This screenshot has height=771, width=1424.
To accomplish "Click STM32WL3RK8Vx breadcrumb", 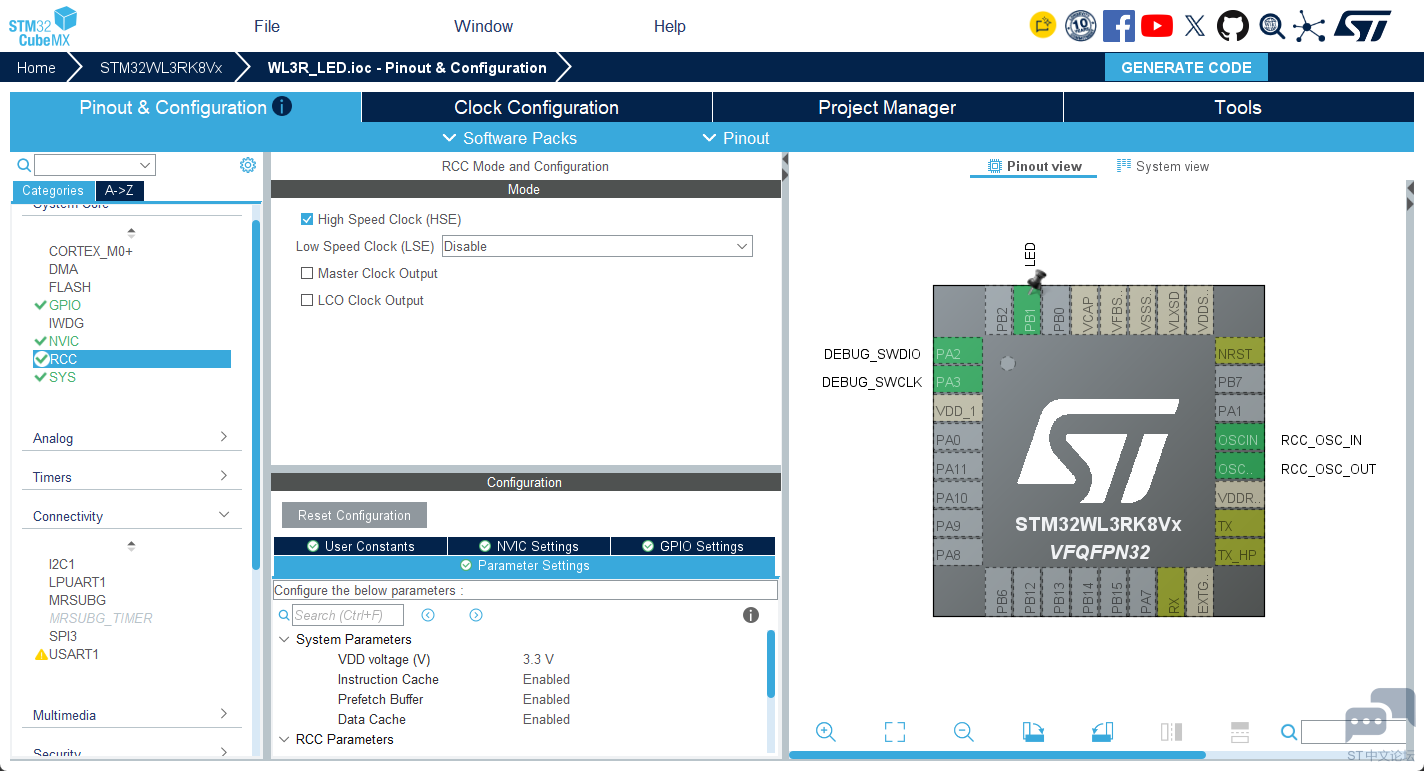I will click(161, 67).
